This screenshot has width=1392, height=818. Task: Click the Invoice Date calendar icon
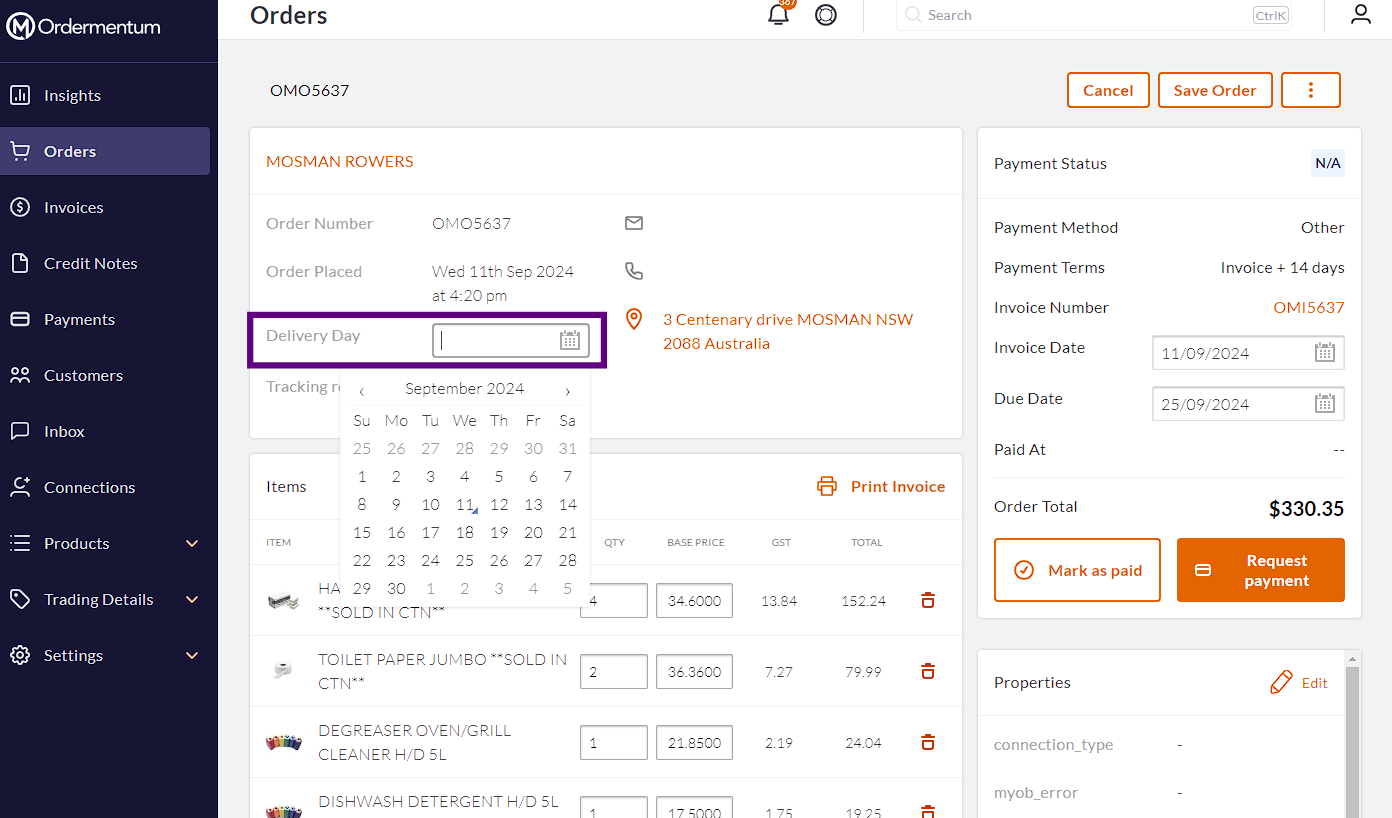click(1325, 352)
